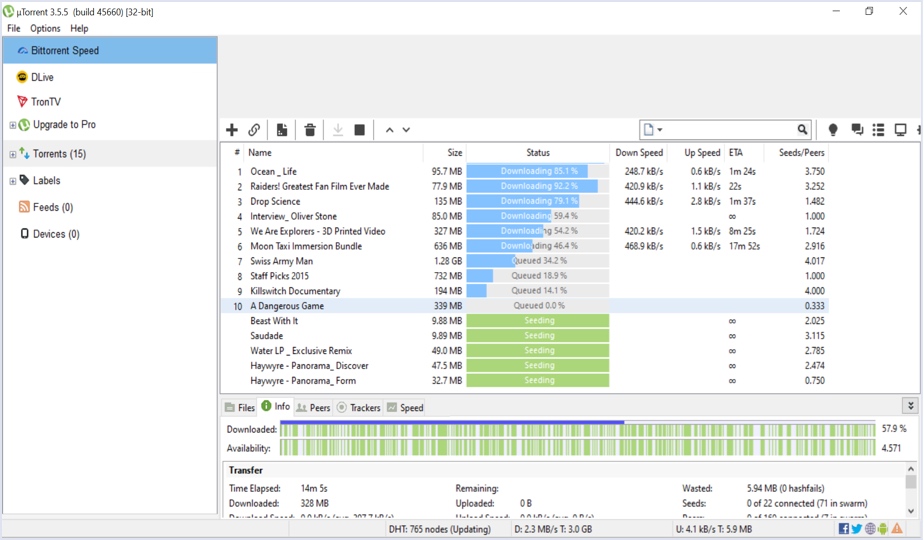Switch to the Trackers tab

pos(358,408)
